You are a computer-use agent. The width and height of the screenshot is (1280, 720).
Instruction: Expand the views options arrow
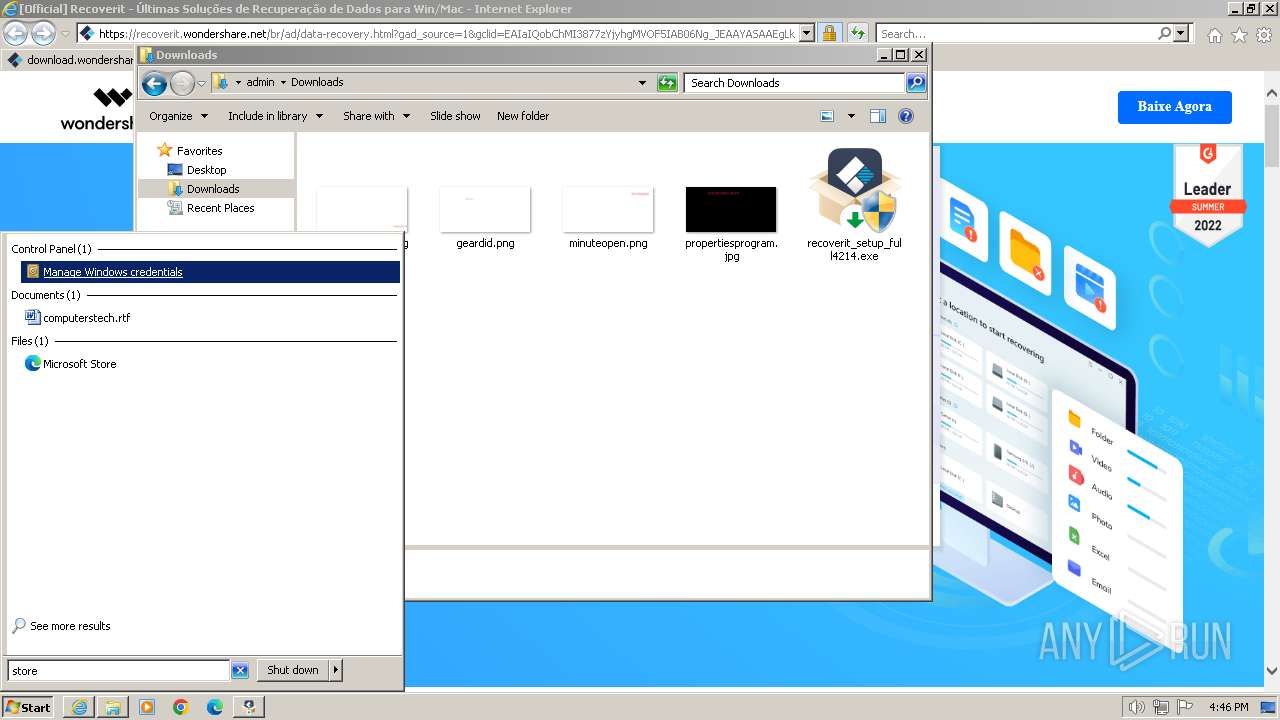point(851,116)
